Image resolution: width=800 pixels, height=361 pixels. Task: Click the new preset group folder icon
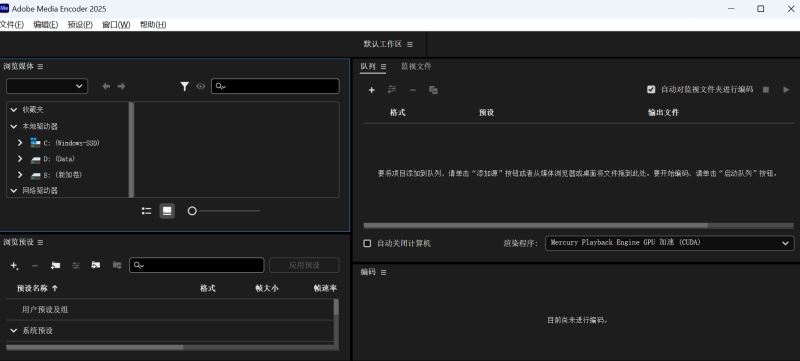pyautogui.click(x=56, y=265)
